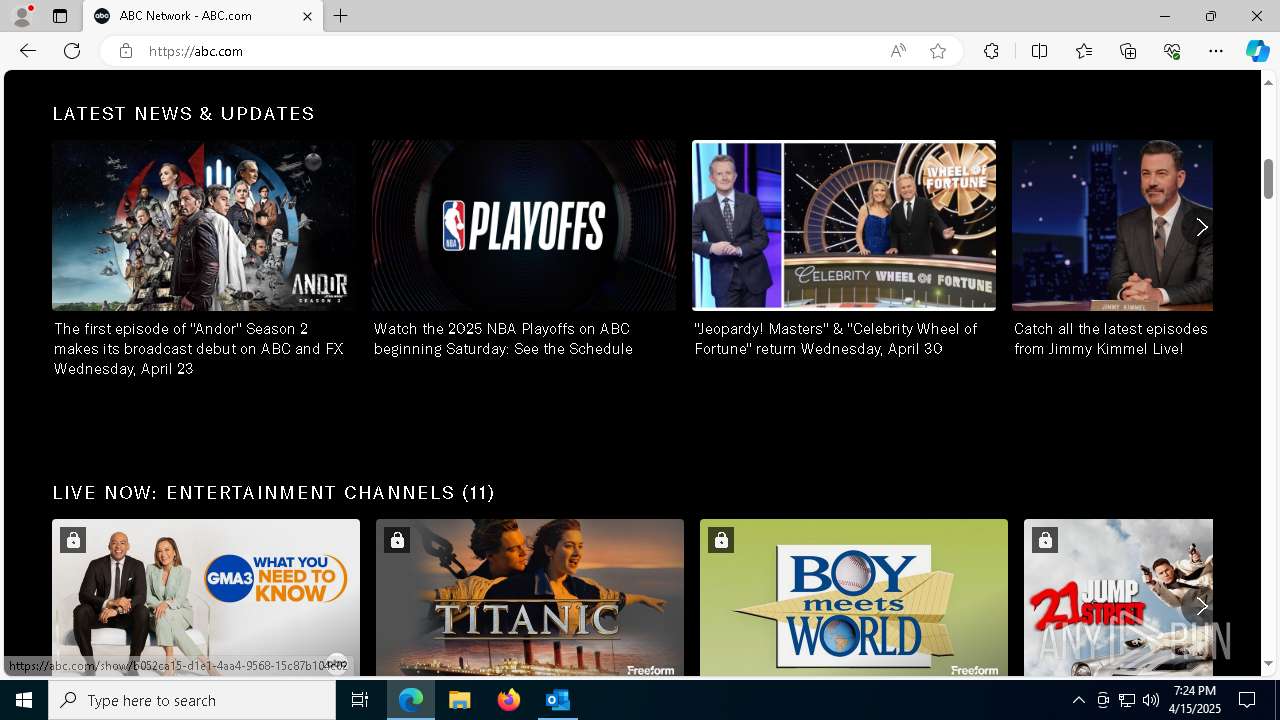Click the lock icon on Boy Meets World card
1280x720 pixels.
(x=721, y=540)
